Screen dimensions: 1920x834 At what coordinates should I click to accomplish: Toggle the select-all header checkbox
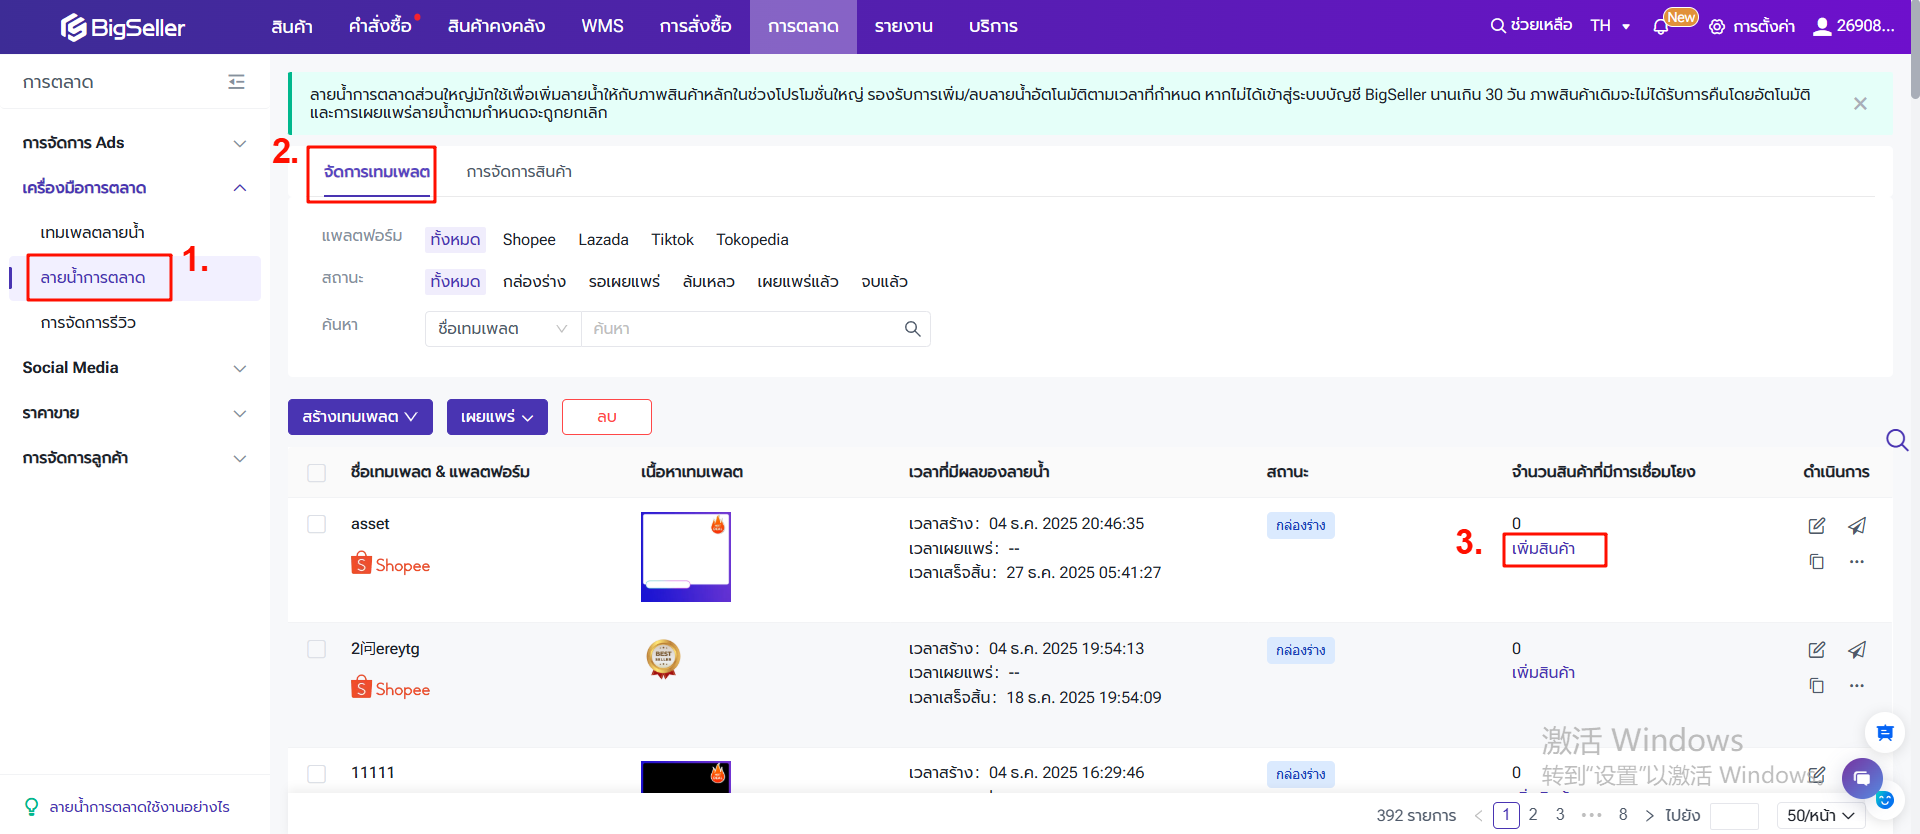click(x=317, y=472)
